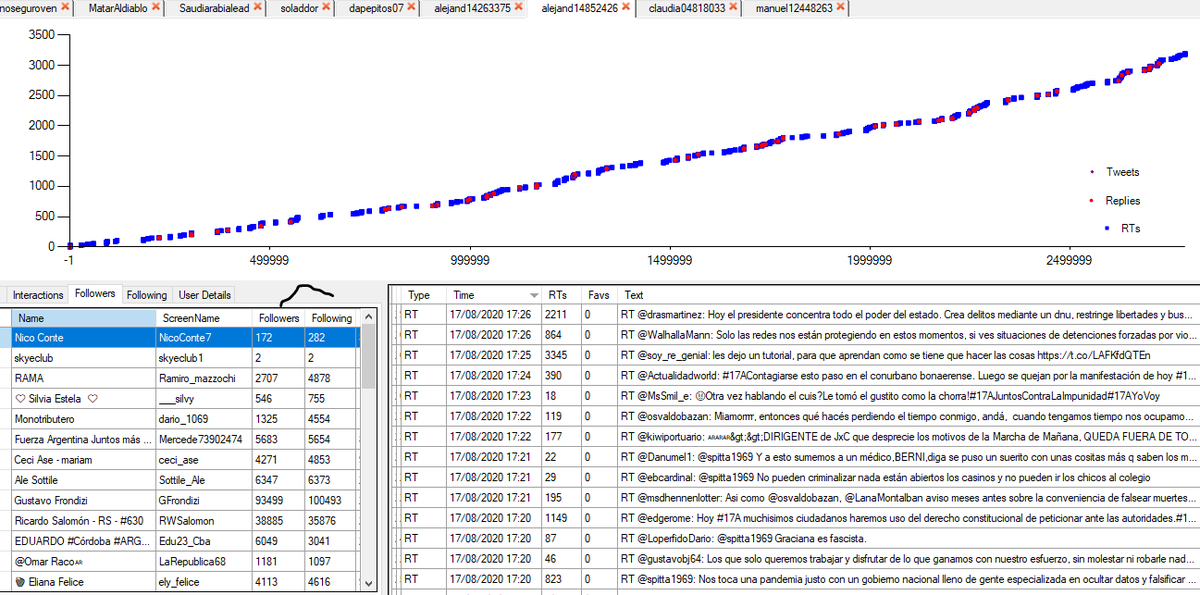Open the User Details sub-tab

point(204,295)
